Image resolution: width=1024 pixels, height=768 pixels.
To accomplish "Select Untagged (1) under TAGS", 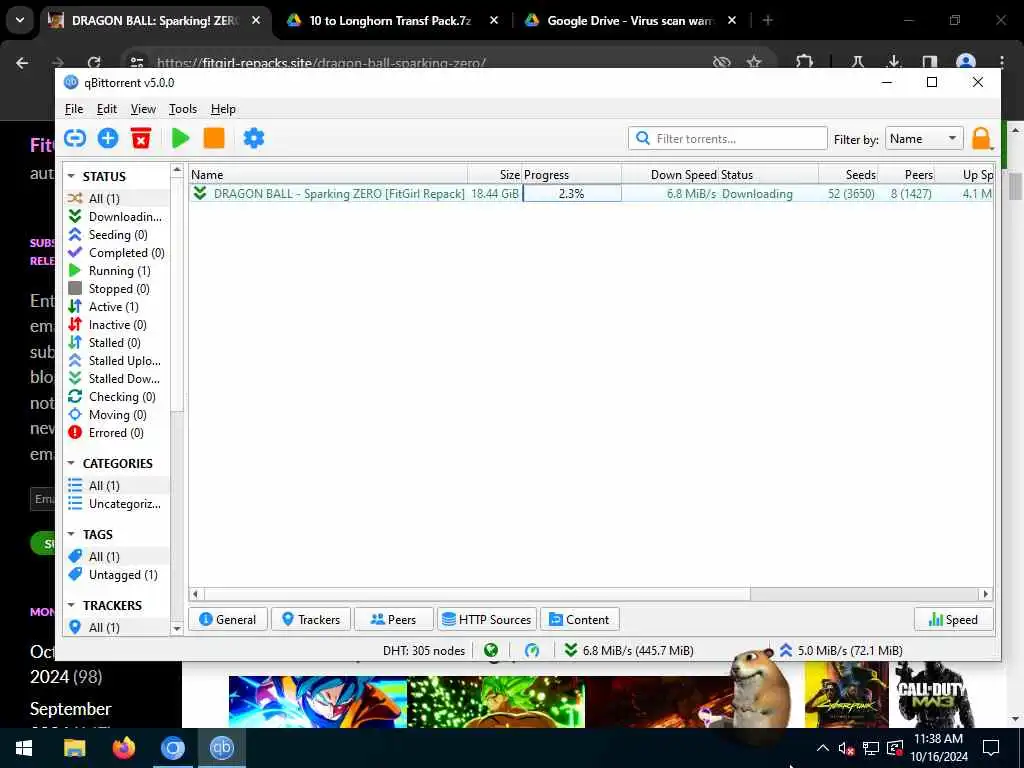I will 116,575.
